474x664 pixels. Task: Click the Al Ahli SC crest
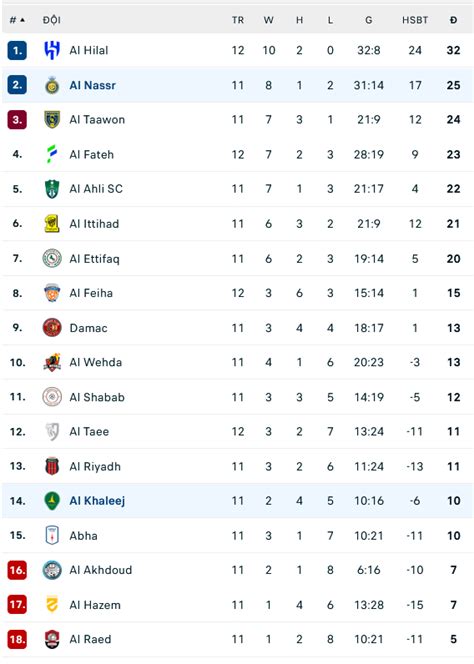[x=52, y=189]
